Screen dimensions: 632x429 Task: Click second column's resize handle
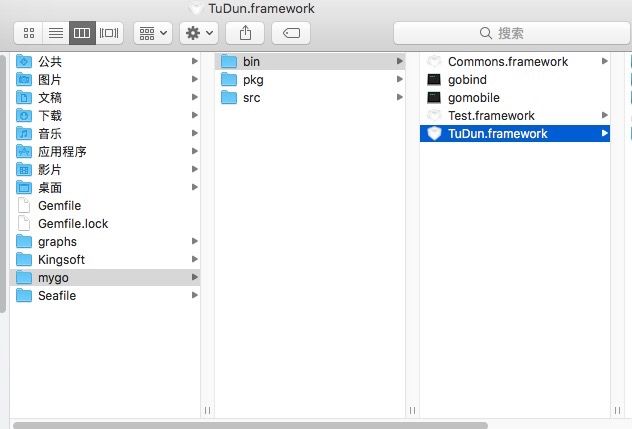[412, 410]
